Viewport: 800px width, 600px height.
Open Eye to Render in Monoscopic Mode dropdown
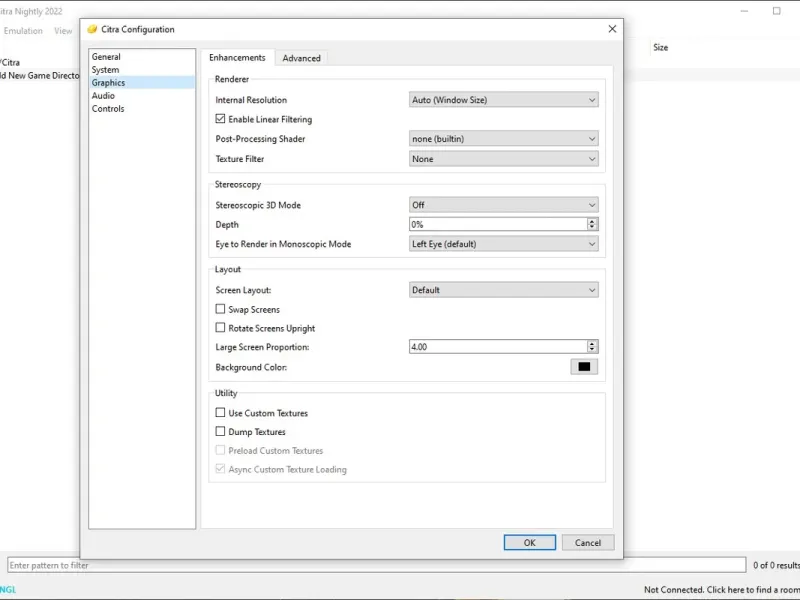pyautogui.click(x=504, y=244)
